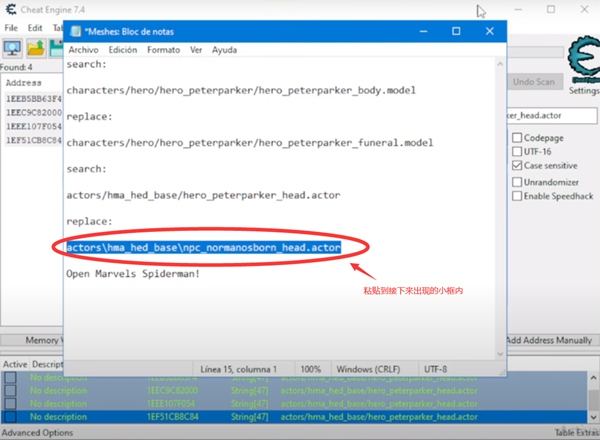Toggle Active box for 1EE107F054 entry

pos(10,404)
